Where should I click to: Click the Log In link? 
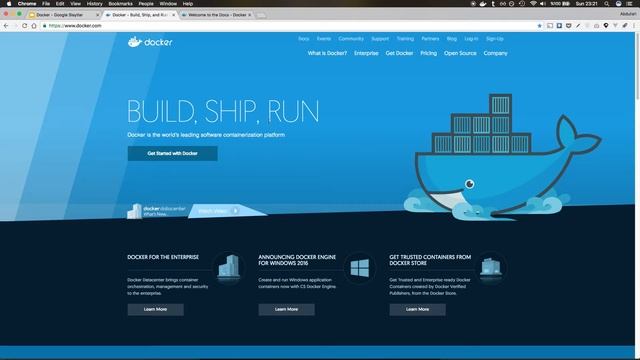pyautogui.click(x=471, y=39)
